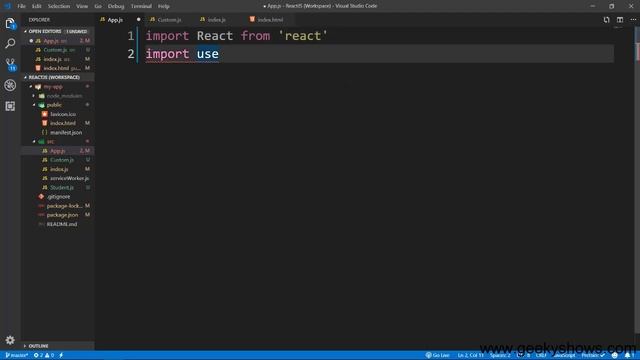Open notifications bell in status bar
Screen dimensions: 640x360
[x=628, y=356]
